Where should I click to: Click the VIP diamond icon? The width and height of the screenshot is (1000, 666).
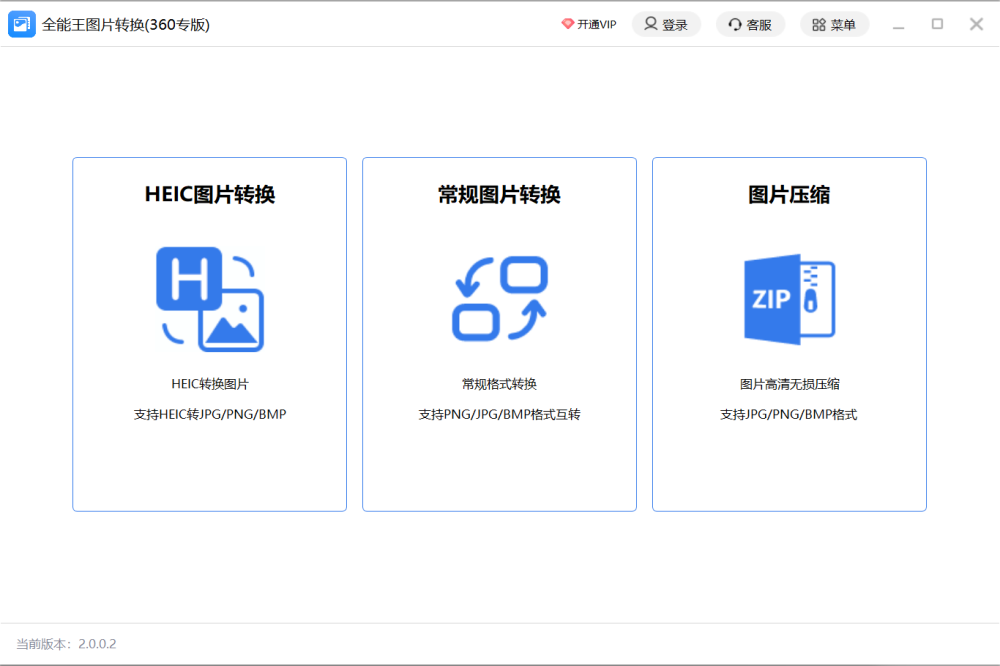568,25
